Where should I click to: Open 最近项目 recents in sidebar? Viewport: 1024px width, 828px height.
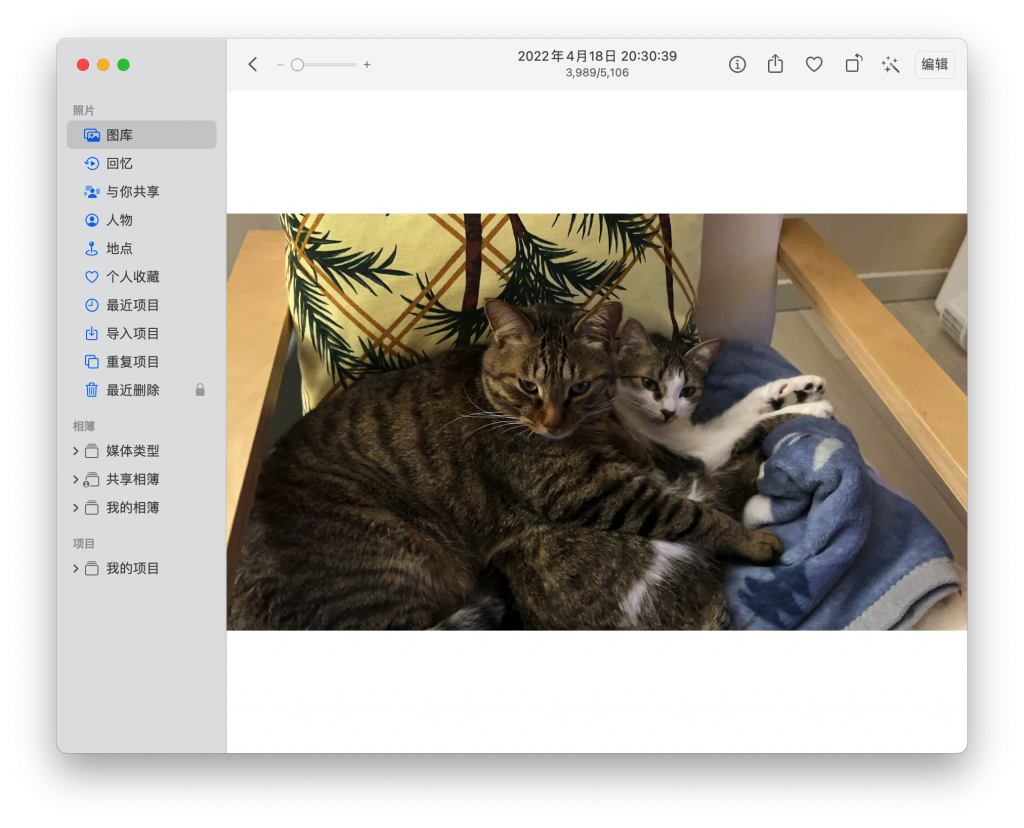(142, 305)
